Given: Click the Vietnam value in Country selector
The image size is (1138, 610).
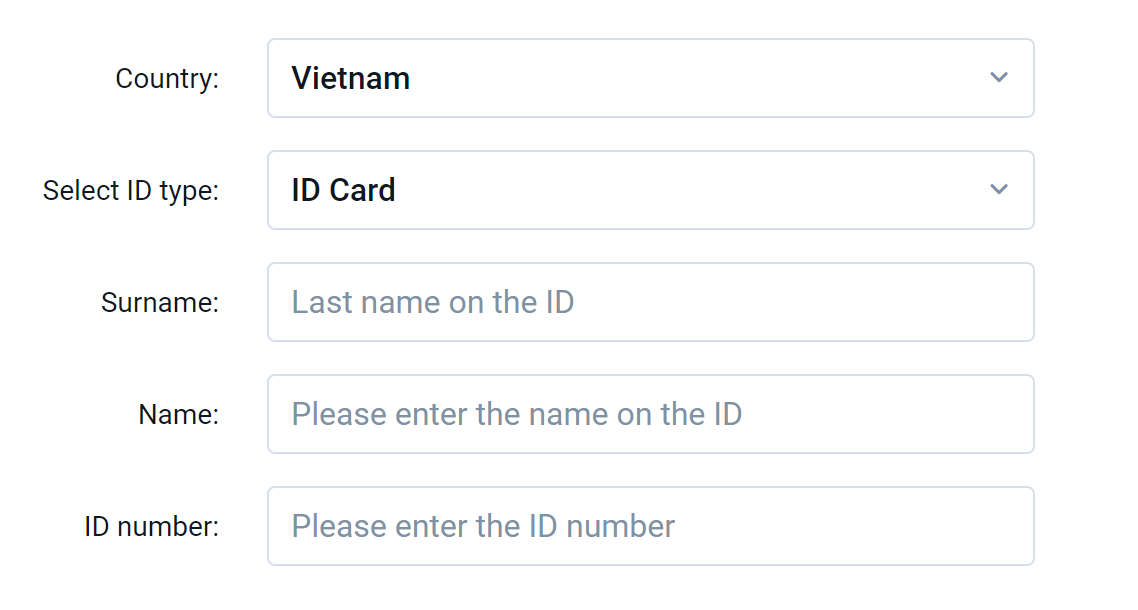Looking at the screenshot, I should [350, 78].
